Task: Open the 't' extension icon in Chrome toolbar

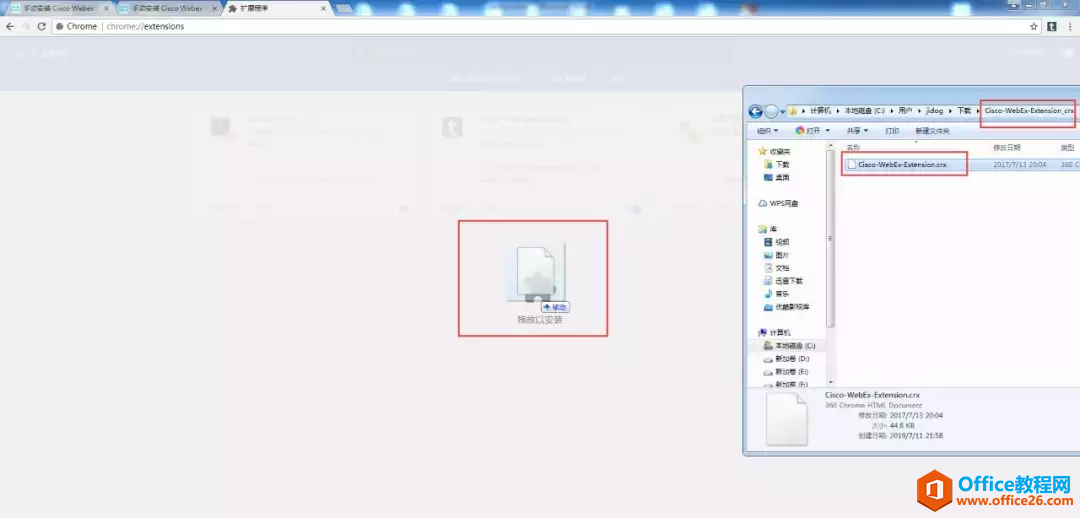Action: point(1052,26)
